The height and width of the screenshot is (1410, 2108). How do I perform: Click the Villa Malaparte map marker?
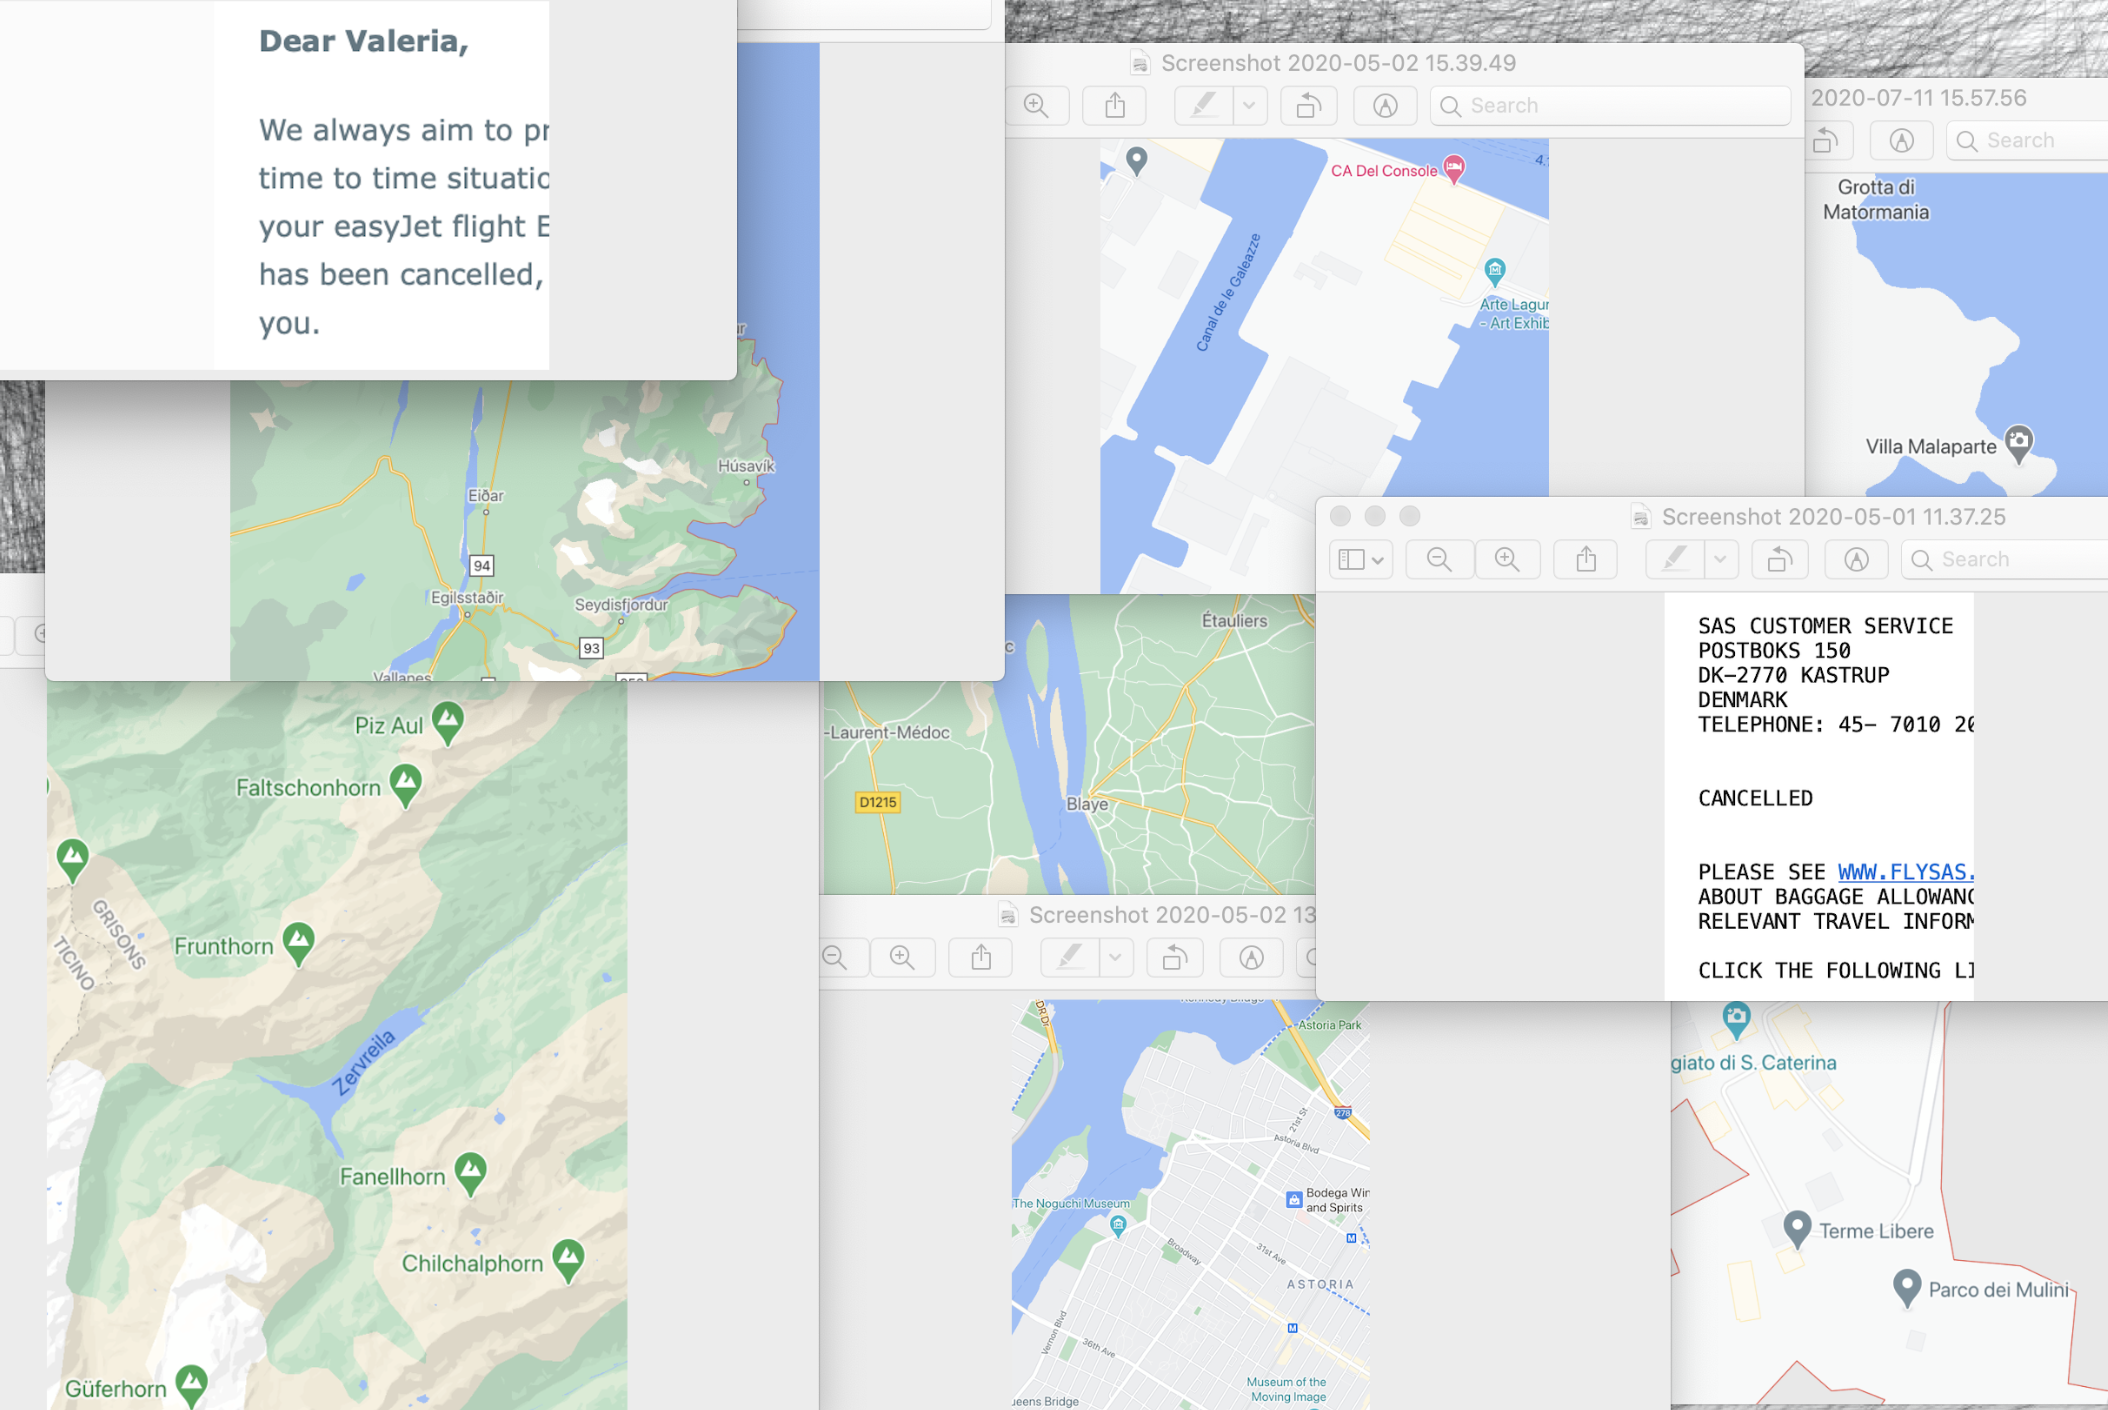[x=2019, y=442]
